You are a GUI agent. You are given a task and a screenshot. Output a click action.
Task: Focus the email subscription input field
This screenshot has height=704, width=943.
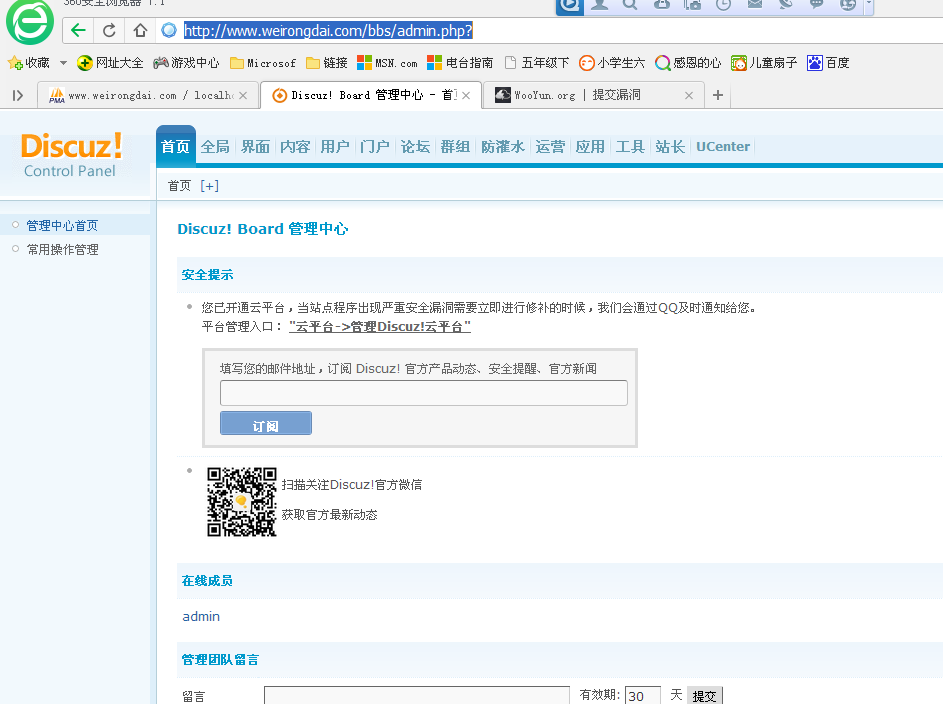[x=423, y=393]
